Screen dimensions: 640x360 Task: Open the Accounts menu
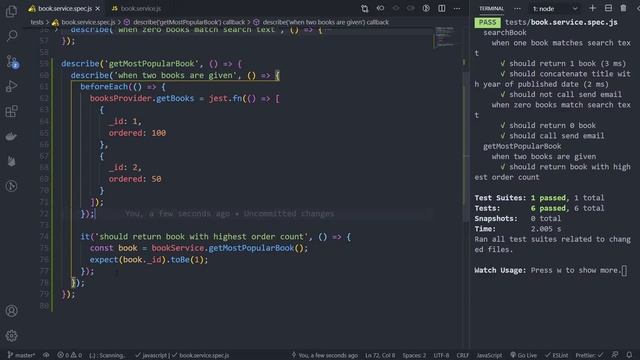pyautogui.click(x=11, y=311)
